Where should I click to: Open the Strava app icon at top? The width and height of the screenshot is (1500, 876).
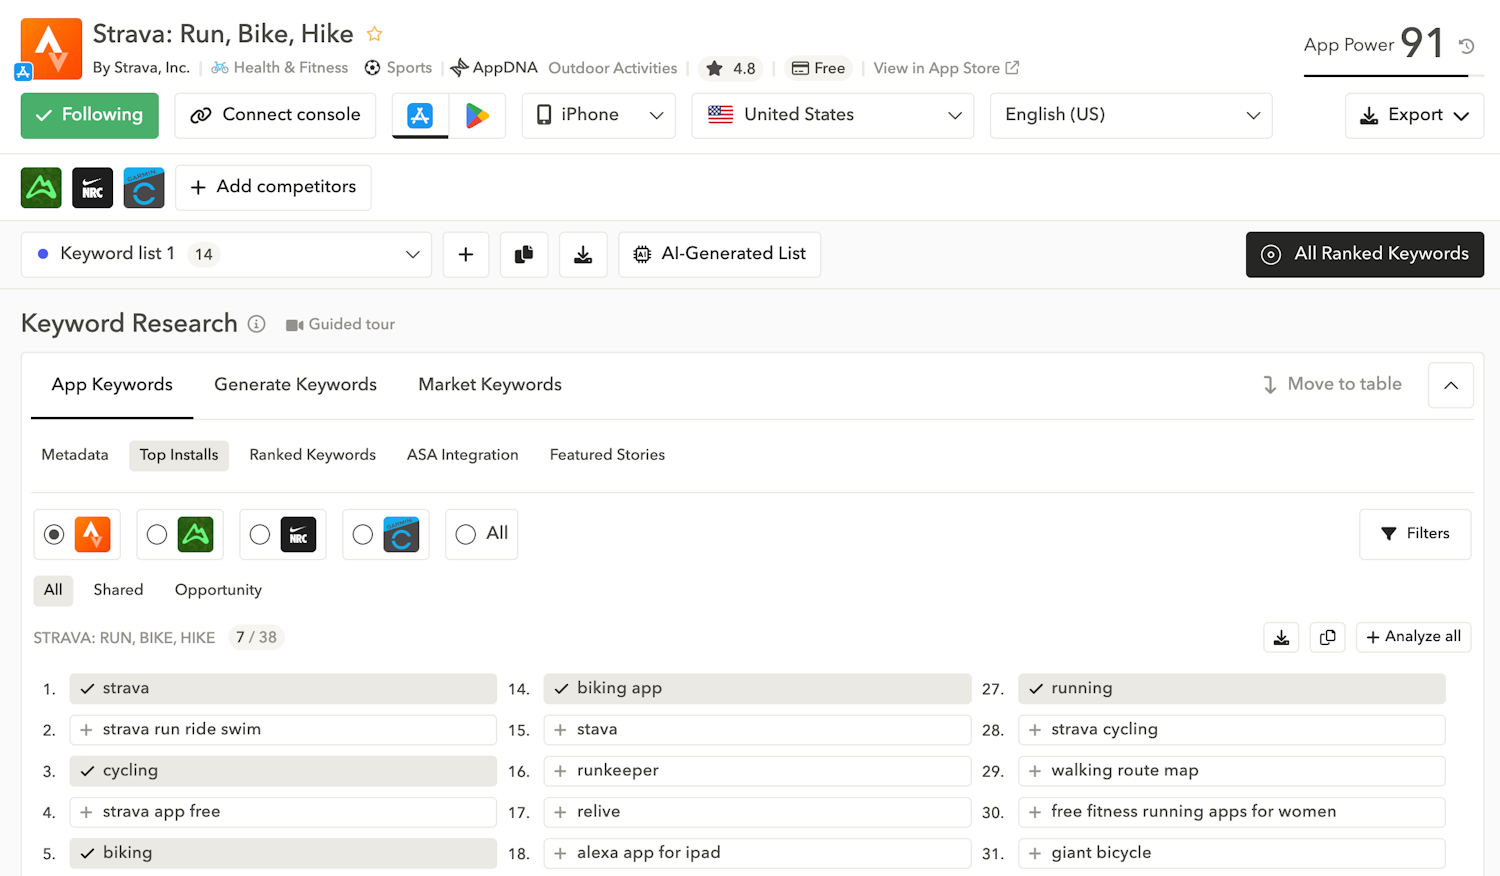coord(51,48)
